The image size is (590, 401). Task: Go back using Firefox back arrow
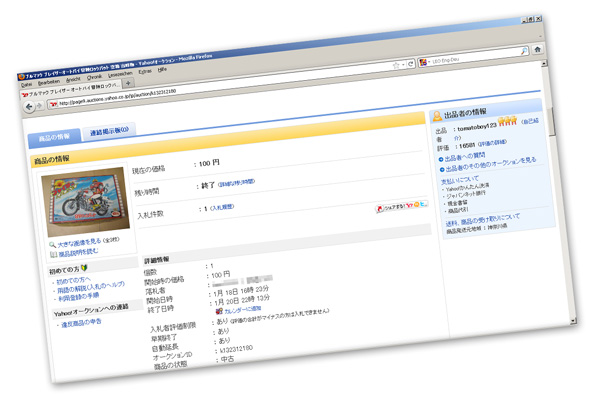click(29, 107)
